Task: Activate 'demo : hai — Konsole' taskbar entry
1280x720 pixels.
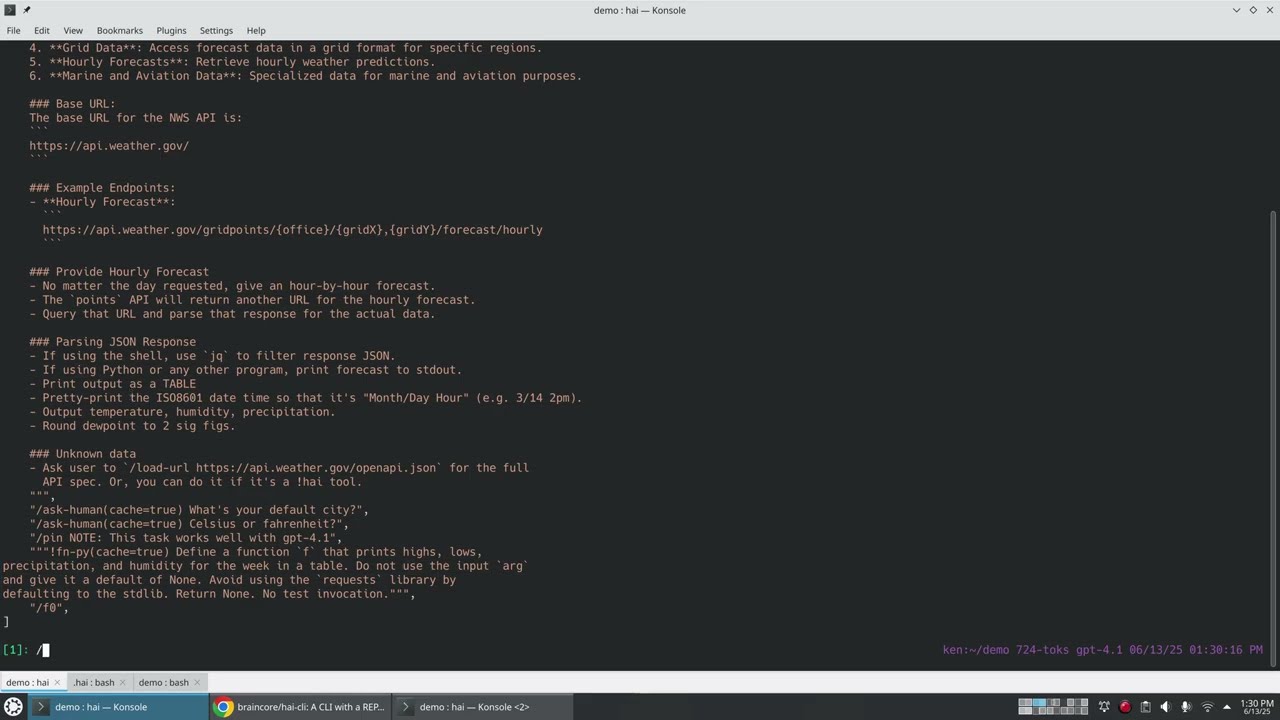Action: (117, 707)
